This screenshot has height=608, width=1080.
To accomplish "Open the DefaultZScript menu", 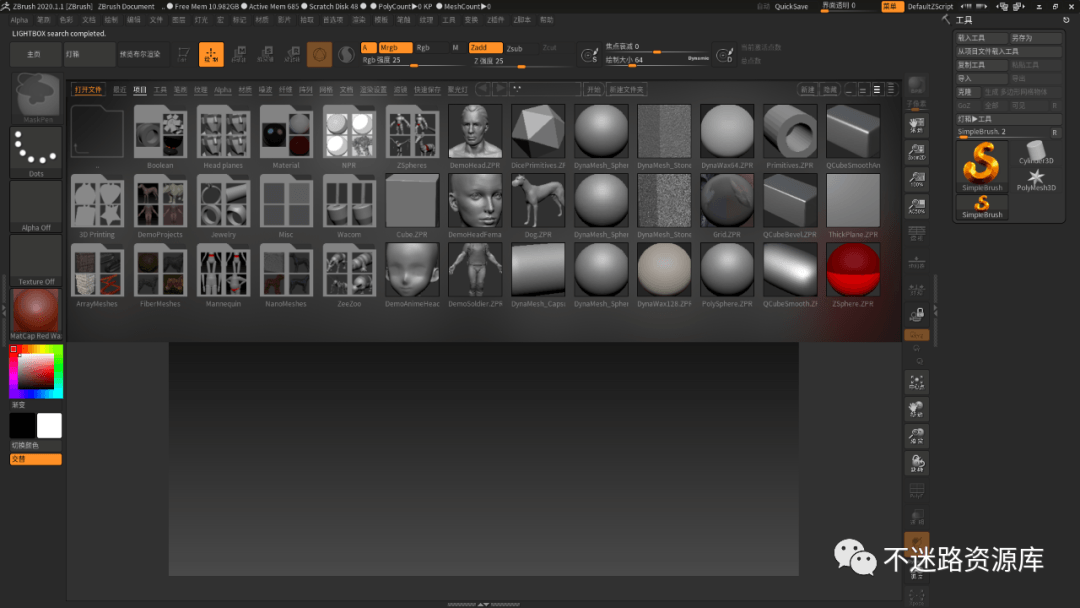I will (x=930, y=6).
